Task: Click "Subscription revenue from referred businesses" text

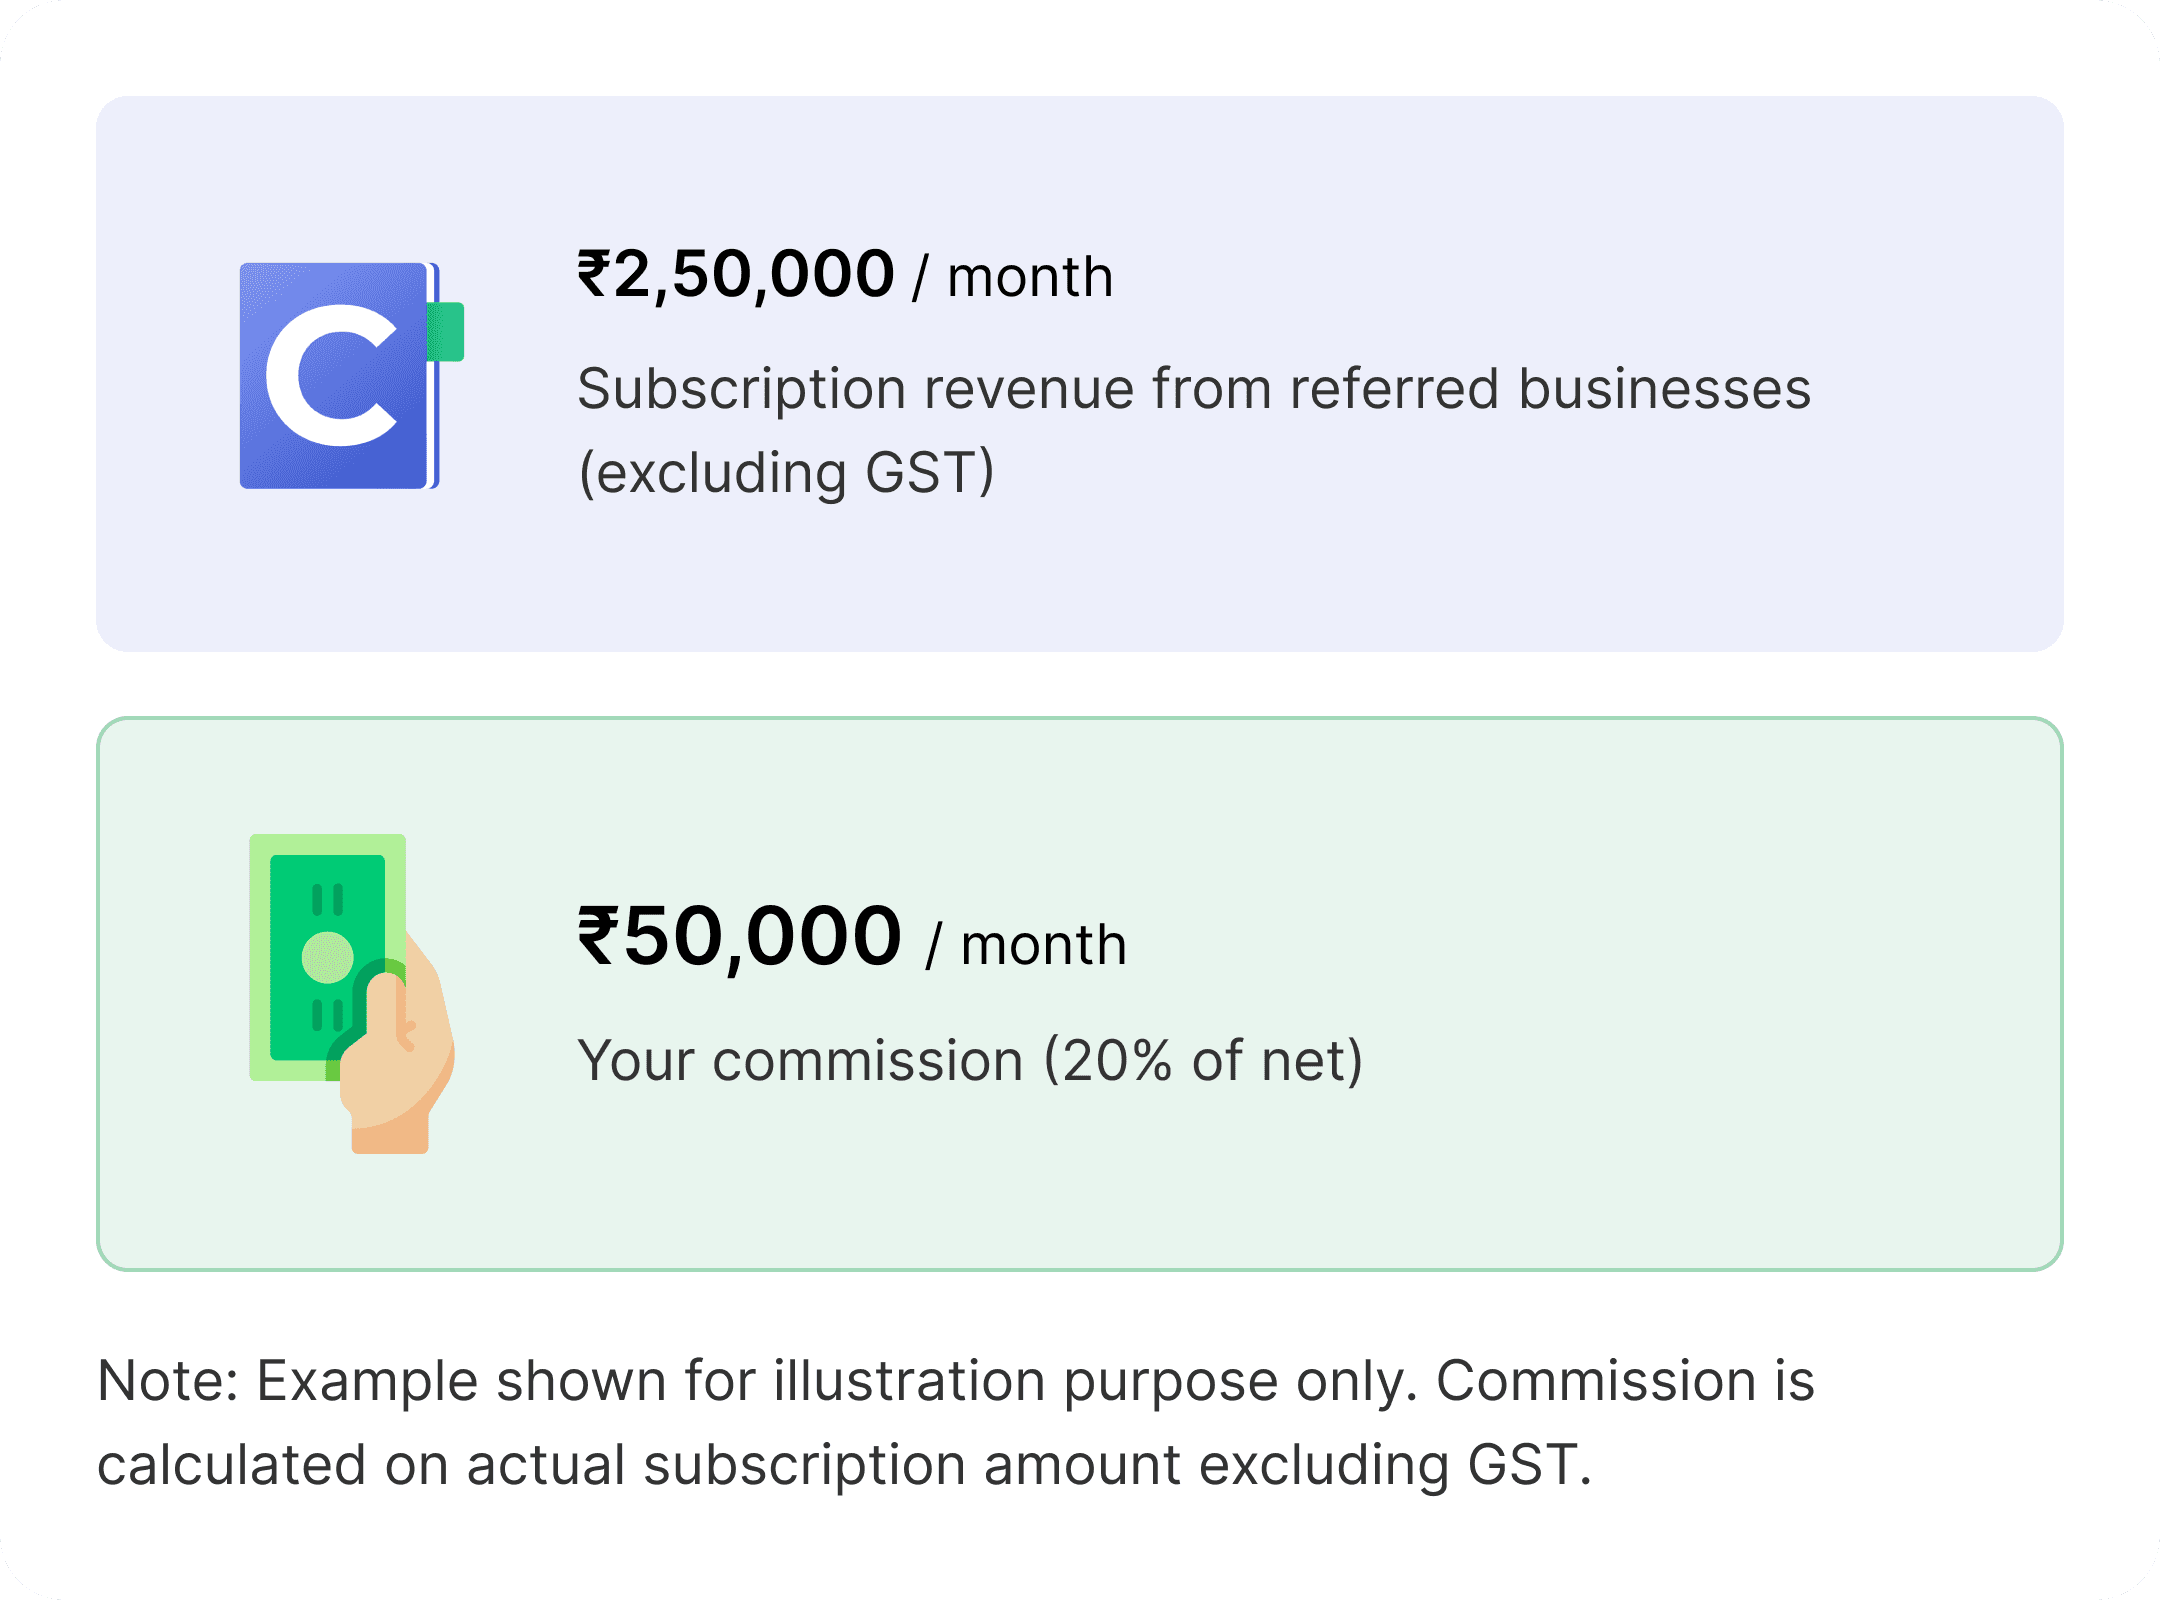Action: [x=1194, y=389]
